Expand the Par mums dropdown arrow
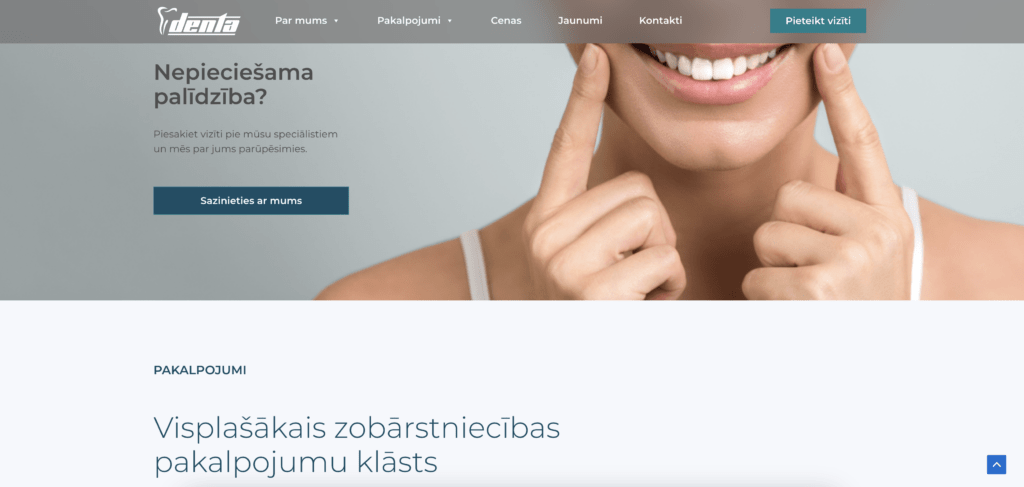This screenshot has width=1024, height=487. coord(336,21)
